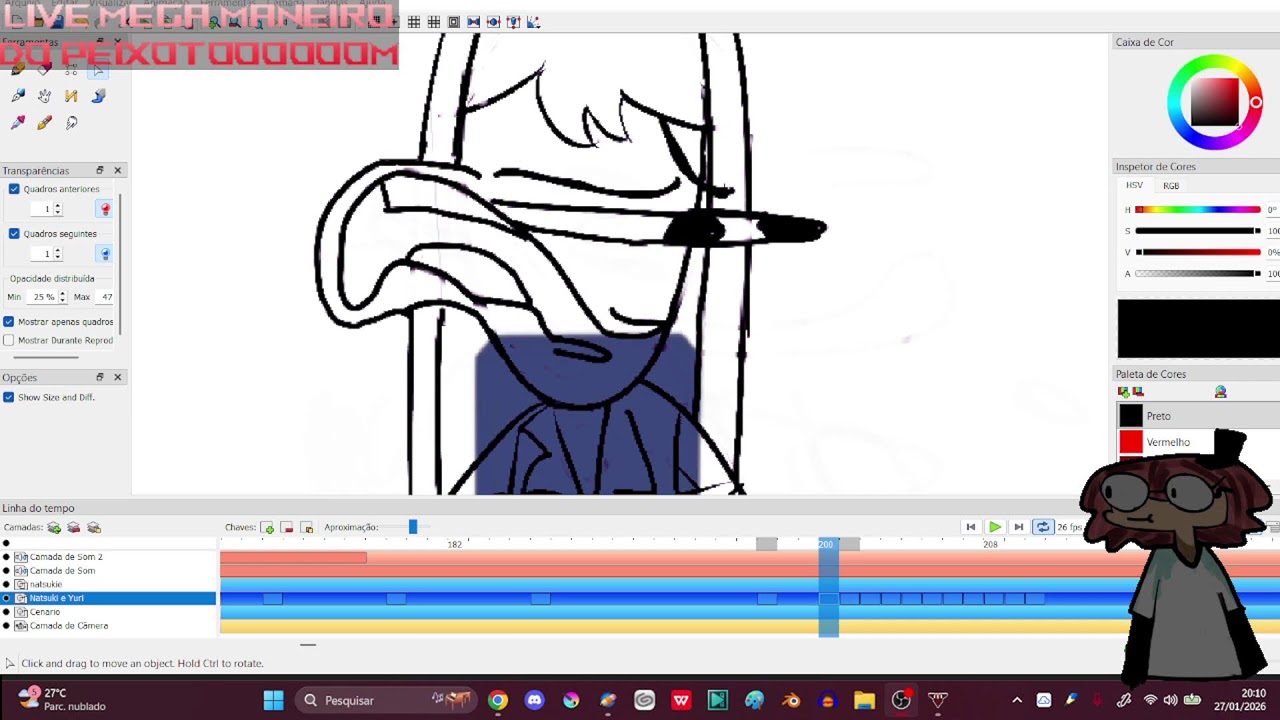The width and height of the screenshot is (1280, 720).
Task: Float the Transparências panel
Action: 100,171
